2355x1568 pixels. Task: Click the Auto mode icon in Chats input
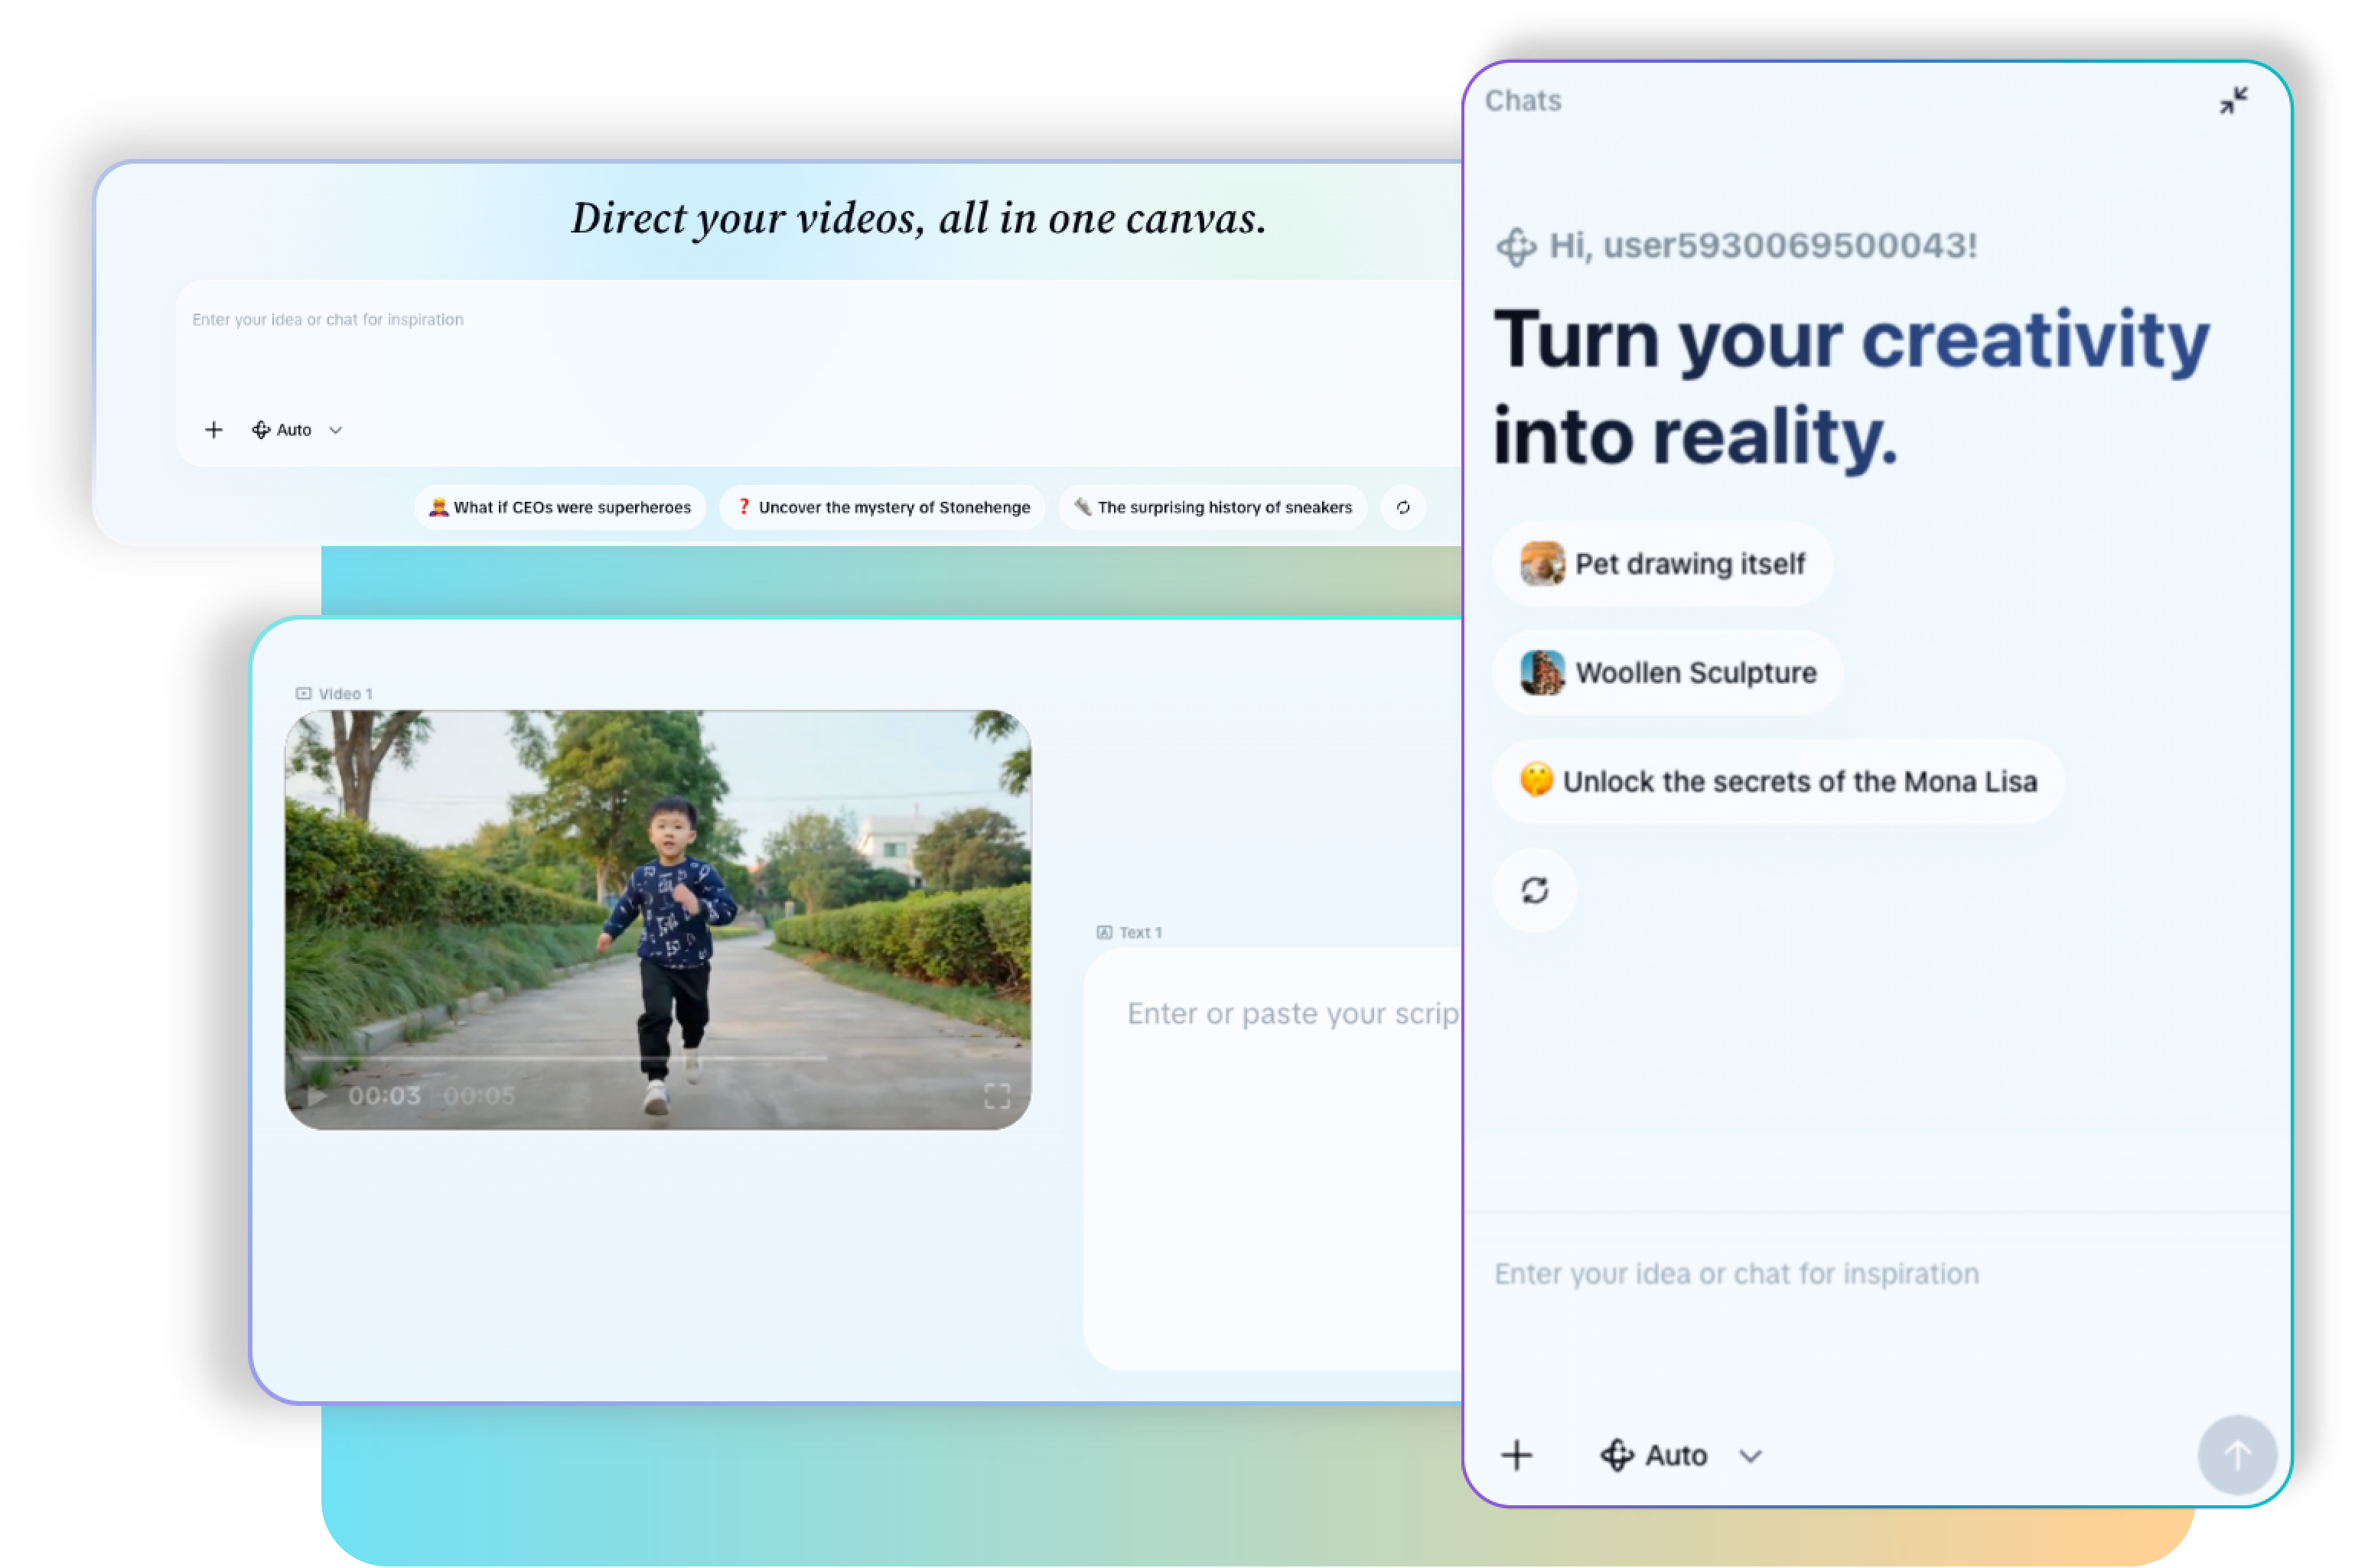click(x=1617, y=1455)
